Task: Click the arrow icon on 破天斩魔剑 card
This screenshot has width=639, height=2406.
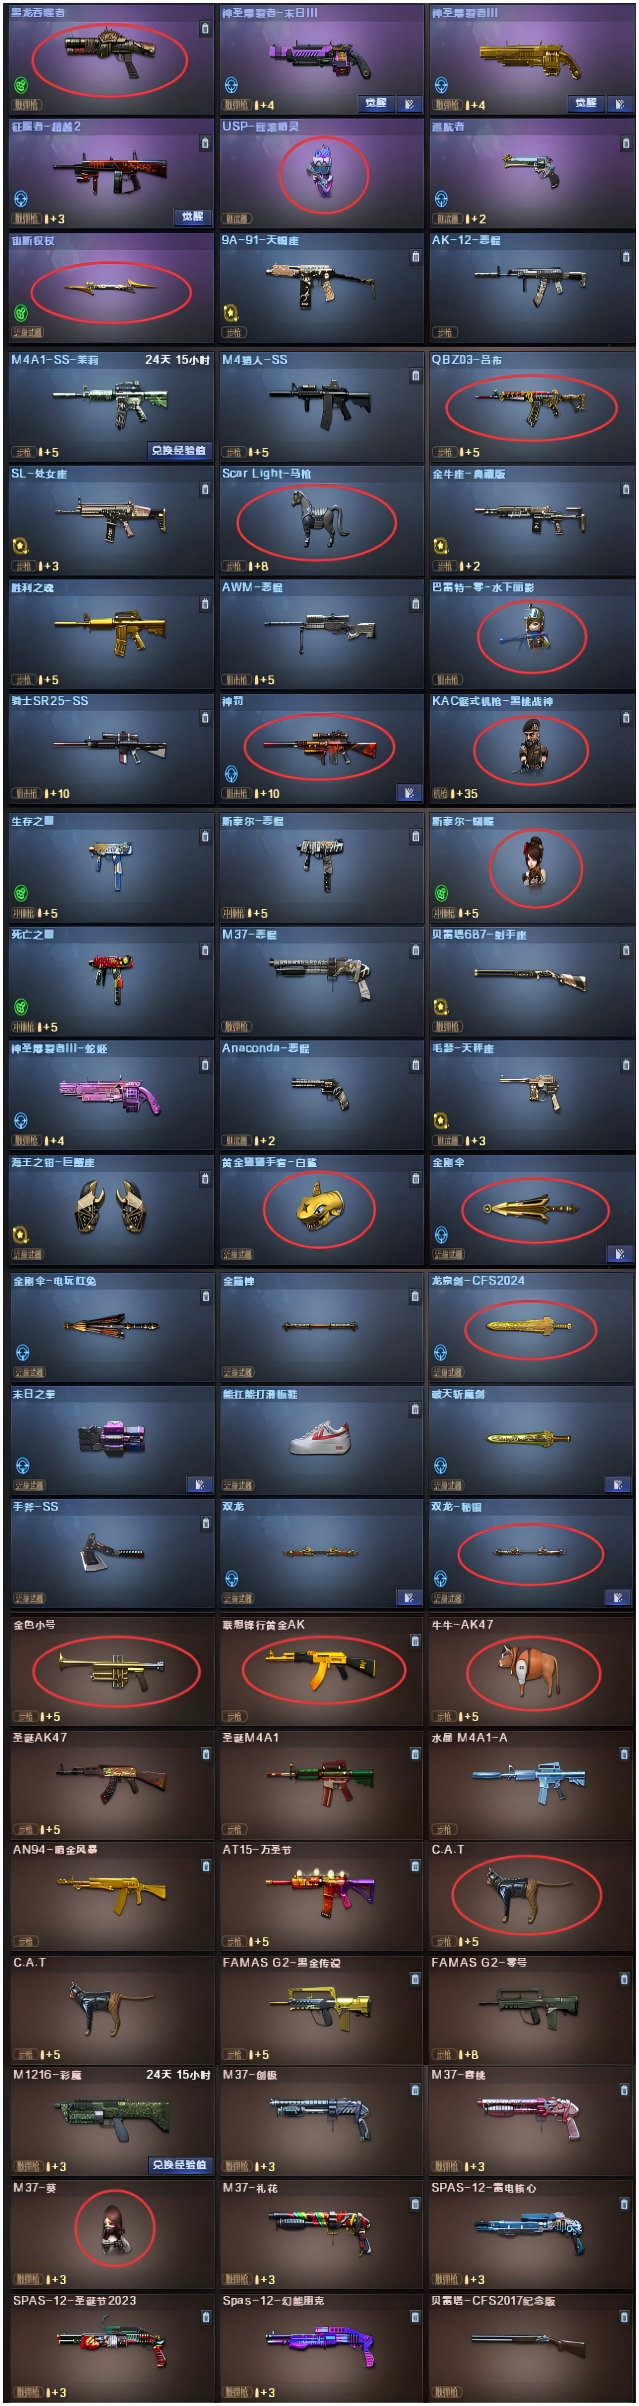Action: [x=619, y=1485]
